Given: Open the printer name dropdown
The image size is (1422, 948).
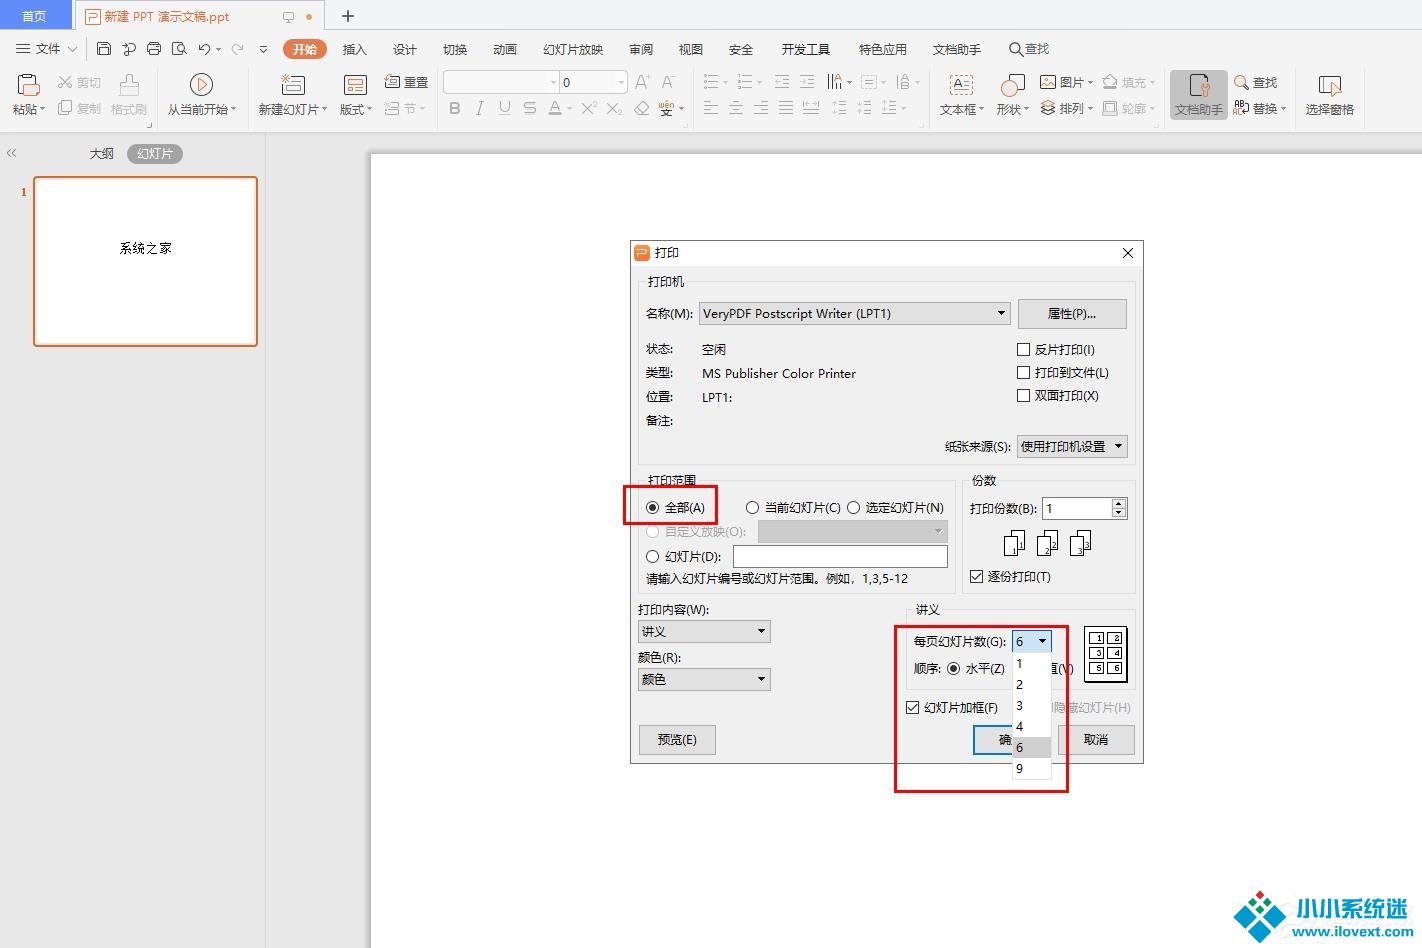Looking at the screenshot, I should (1001, 313).
